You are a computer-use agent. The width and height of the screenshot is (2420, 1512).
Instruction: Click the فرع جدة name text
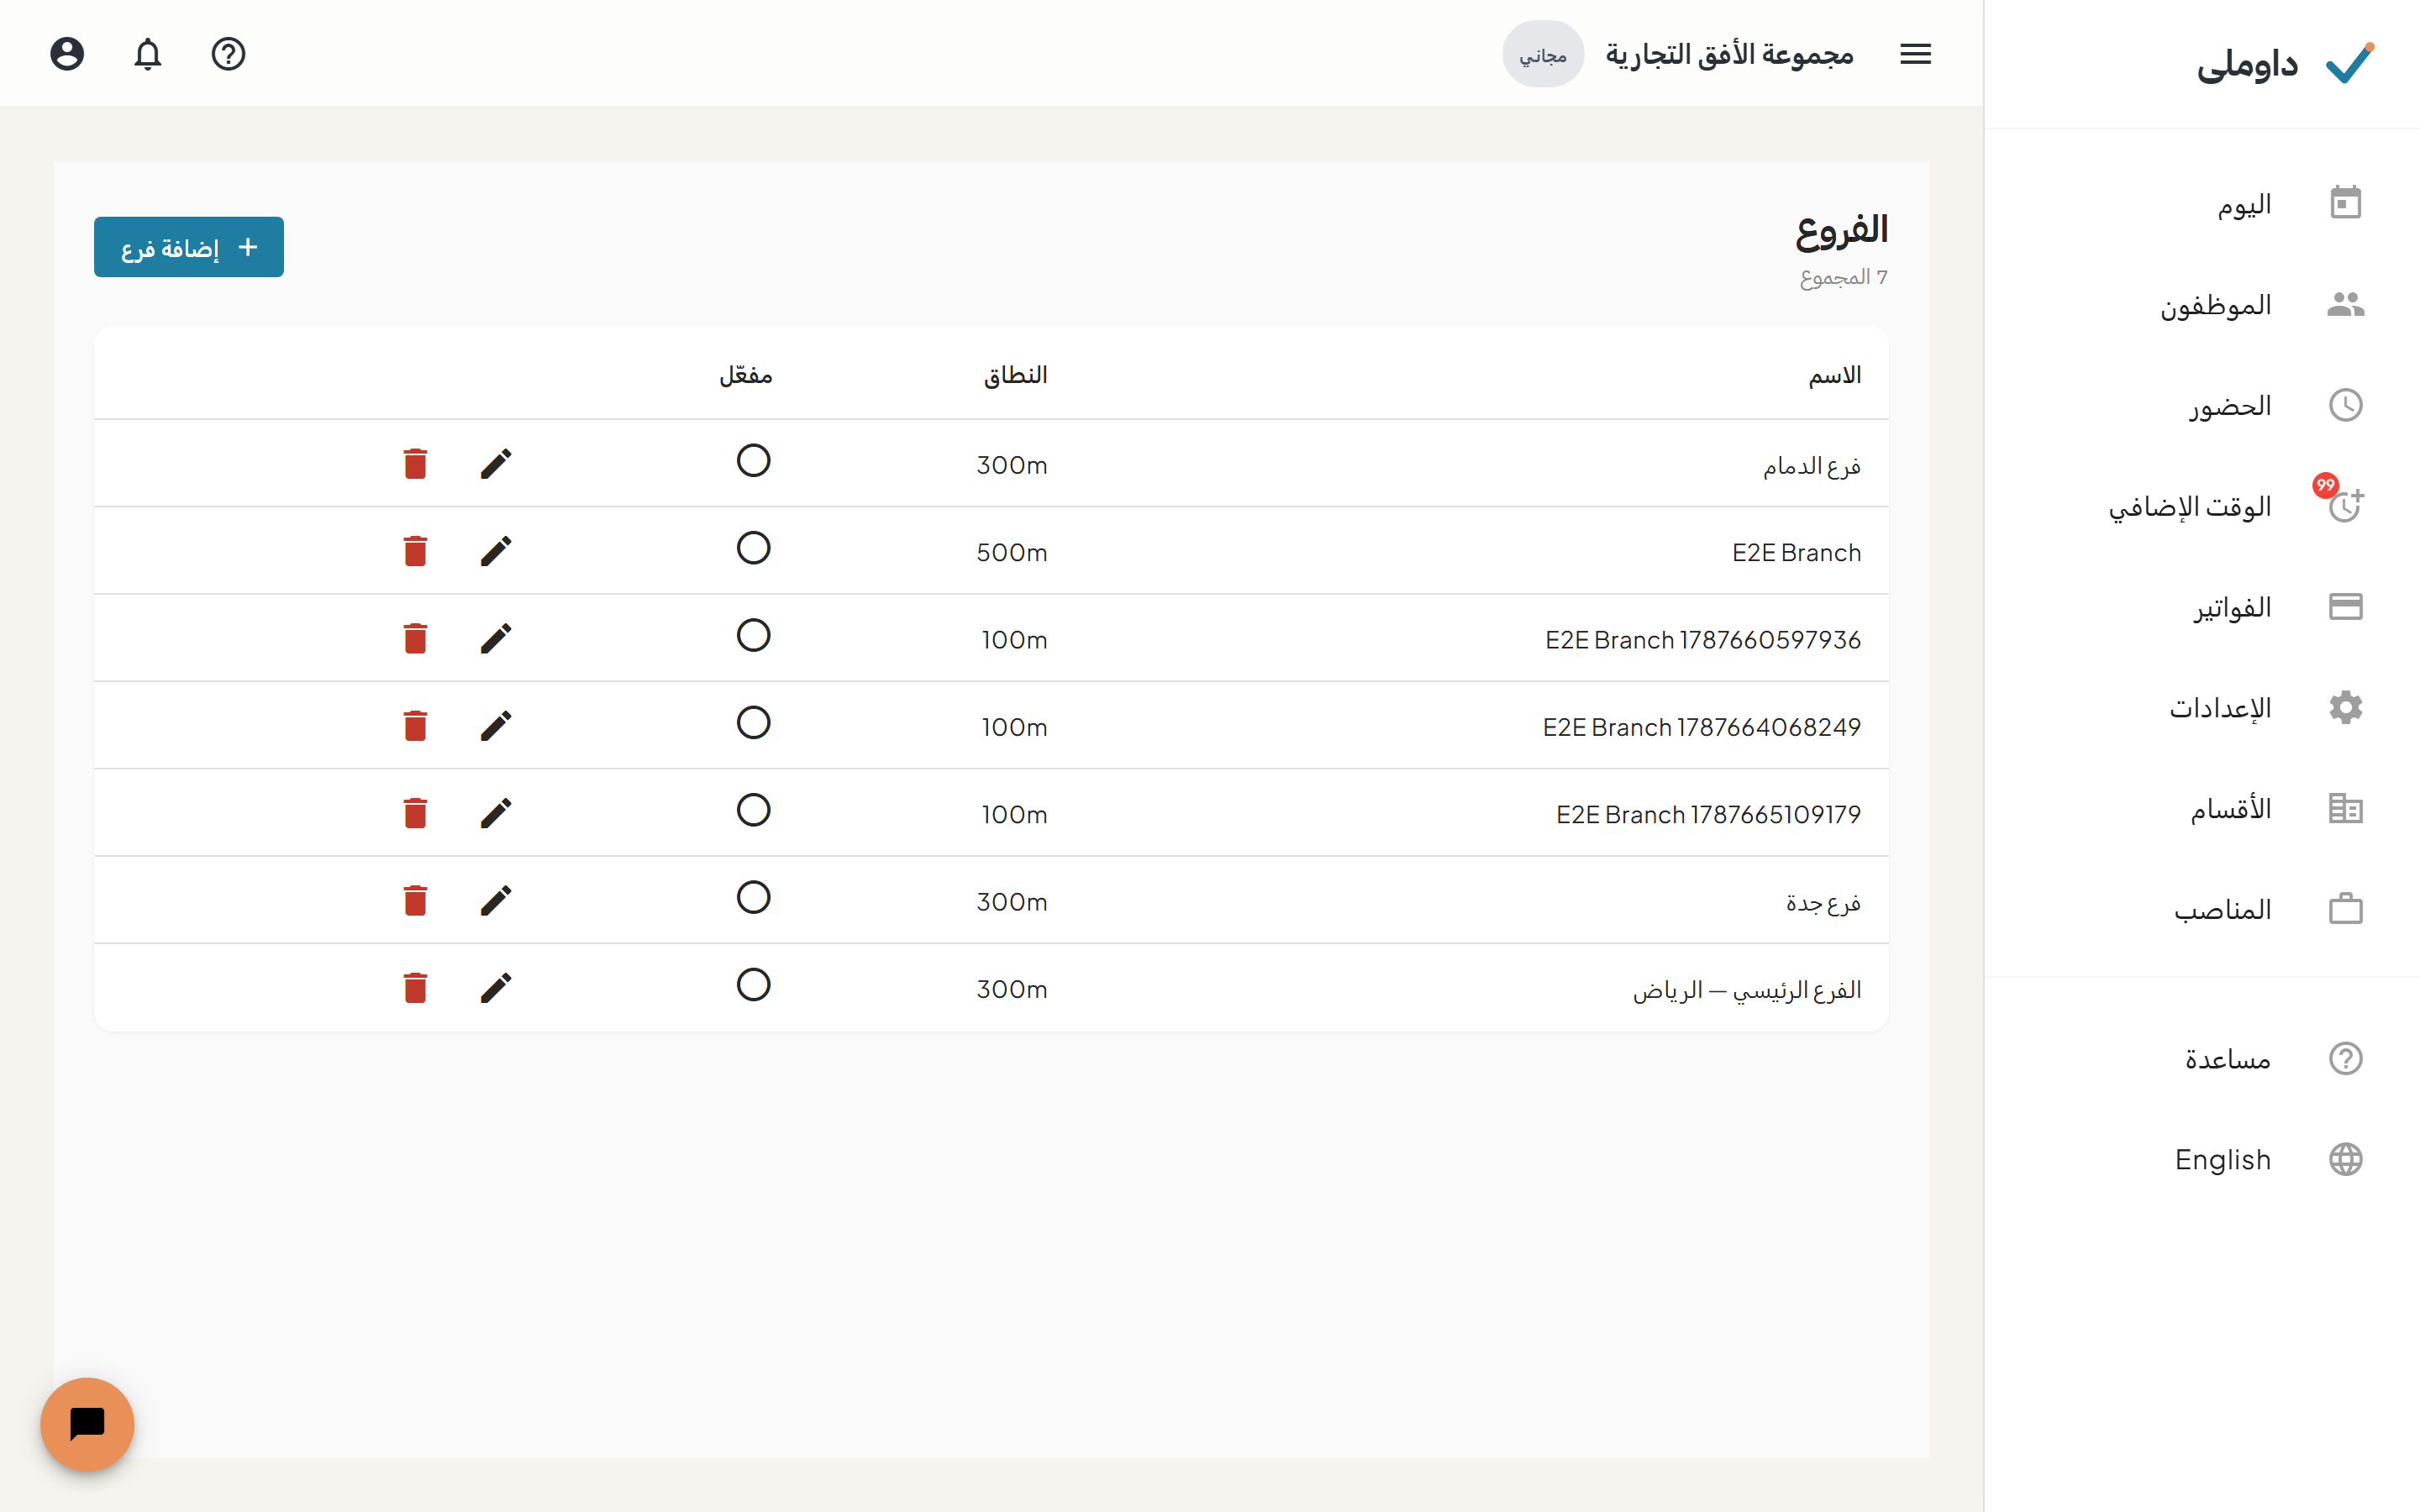click(1823, 902)
